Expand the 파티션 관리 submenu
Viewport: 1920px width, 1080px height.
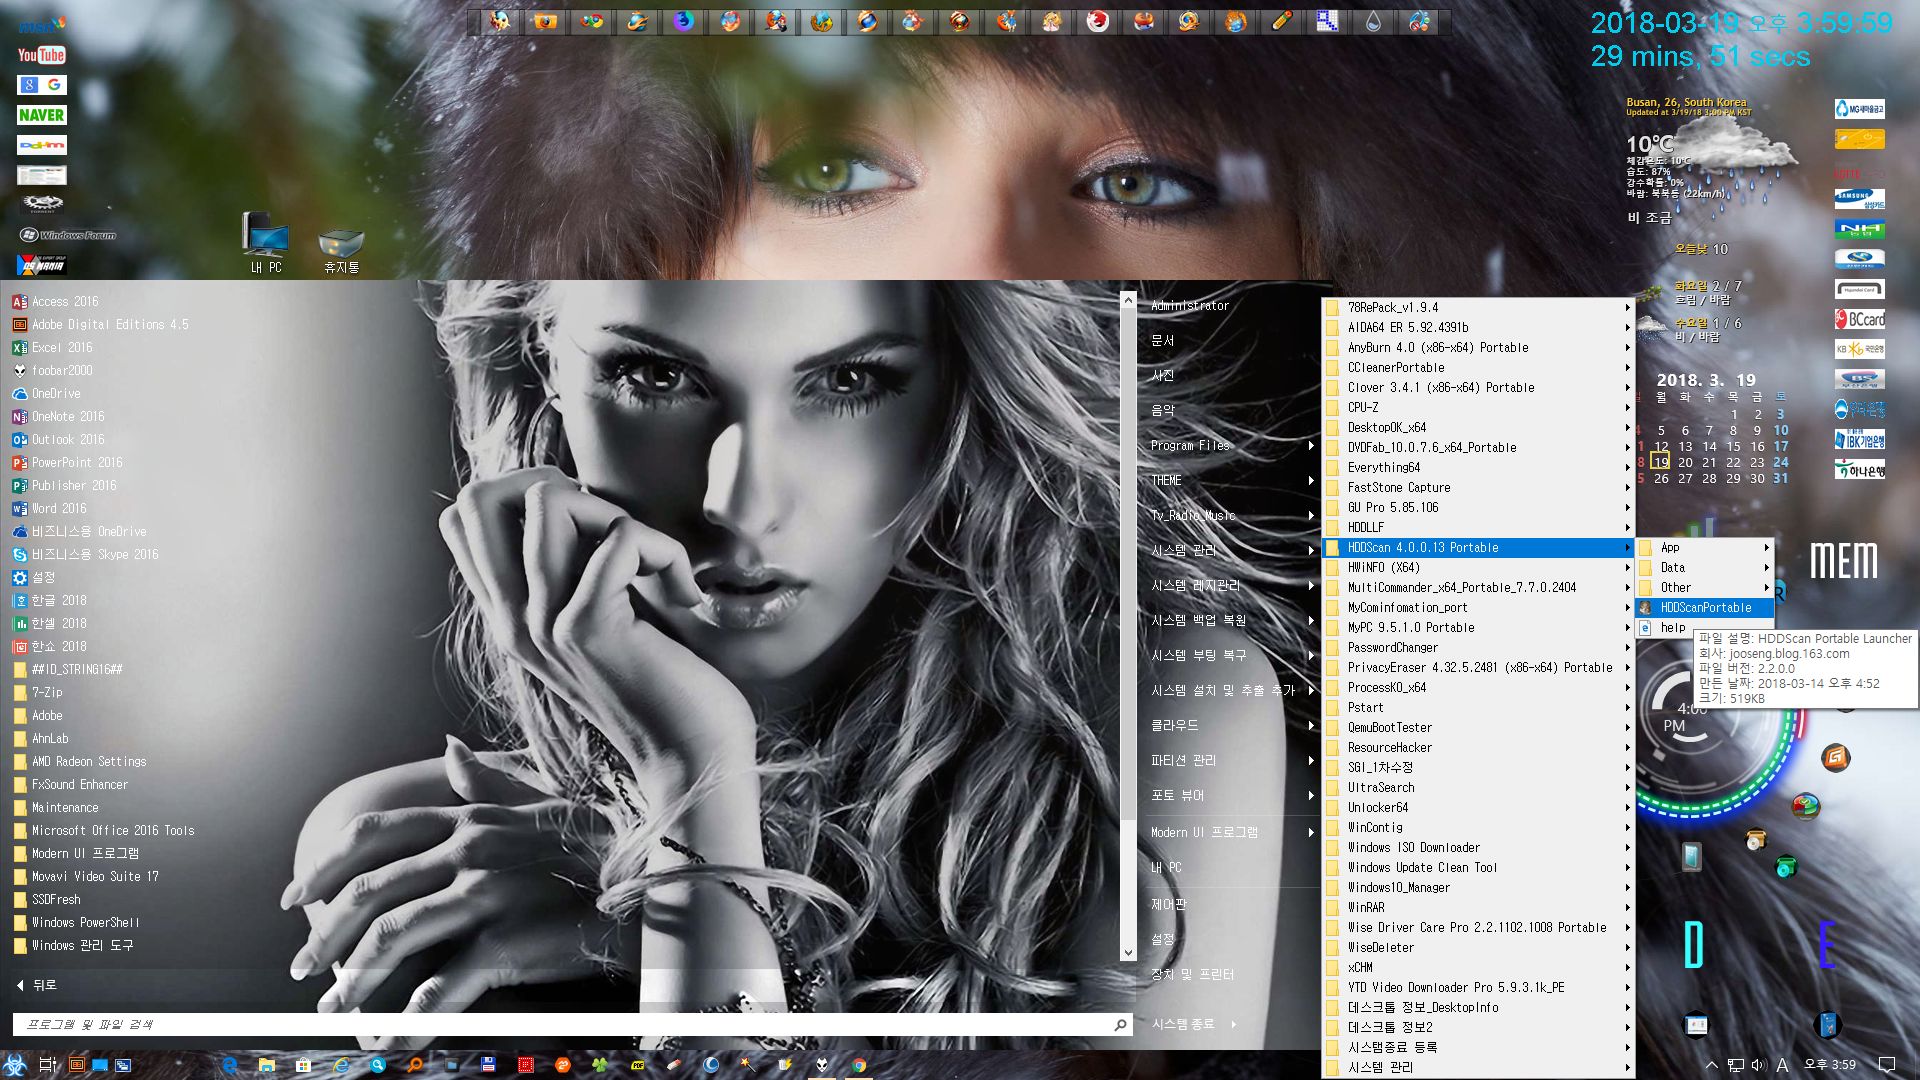(1232, 760)
